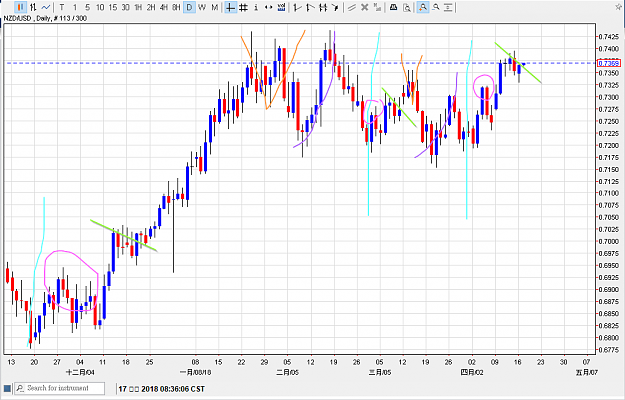
Task: Toggle the chart grid icon
Action: click(x=243, y=7)
